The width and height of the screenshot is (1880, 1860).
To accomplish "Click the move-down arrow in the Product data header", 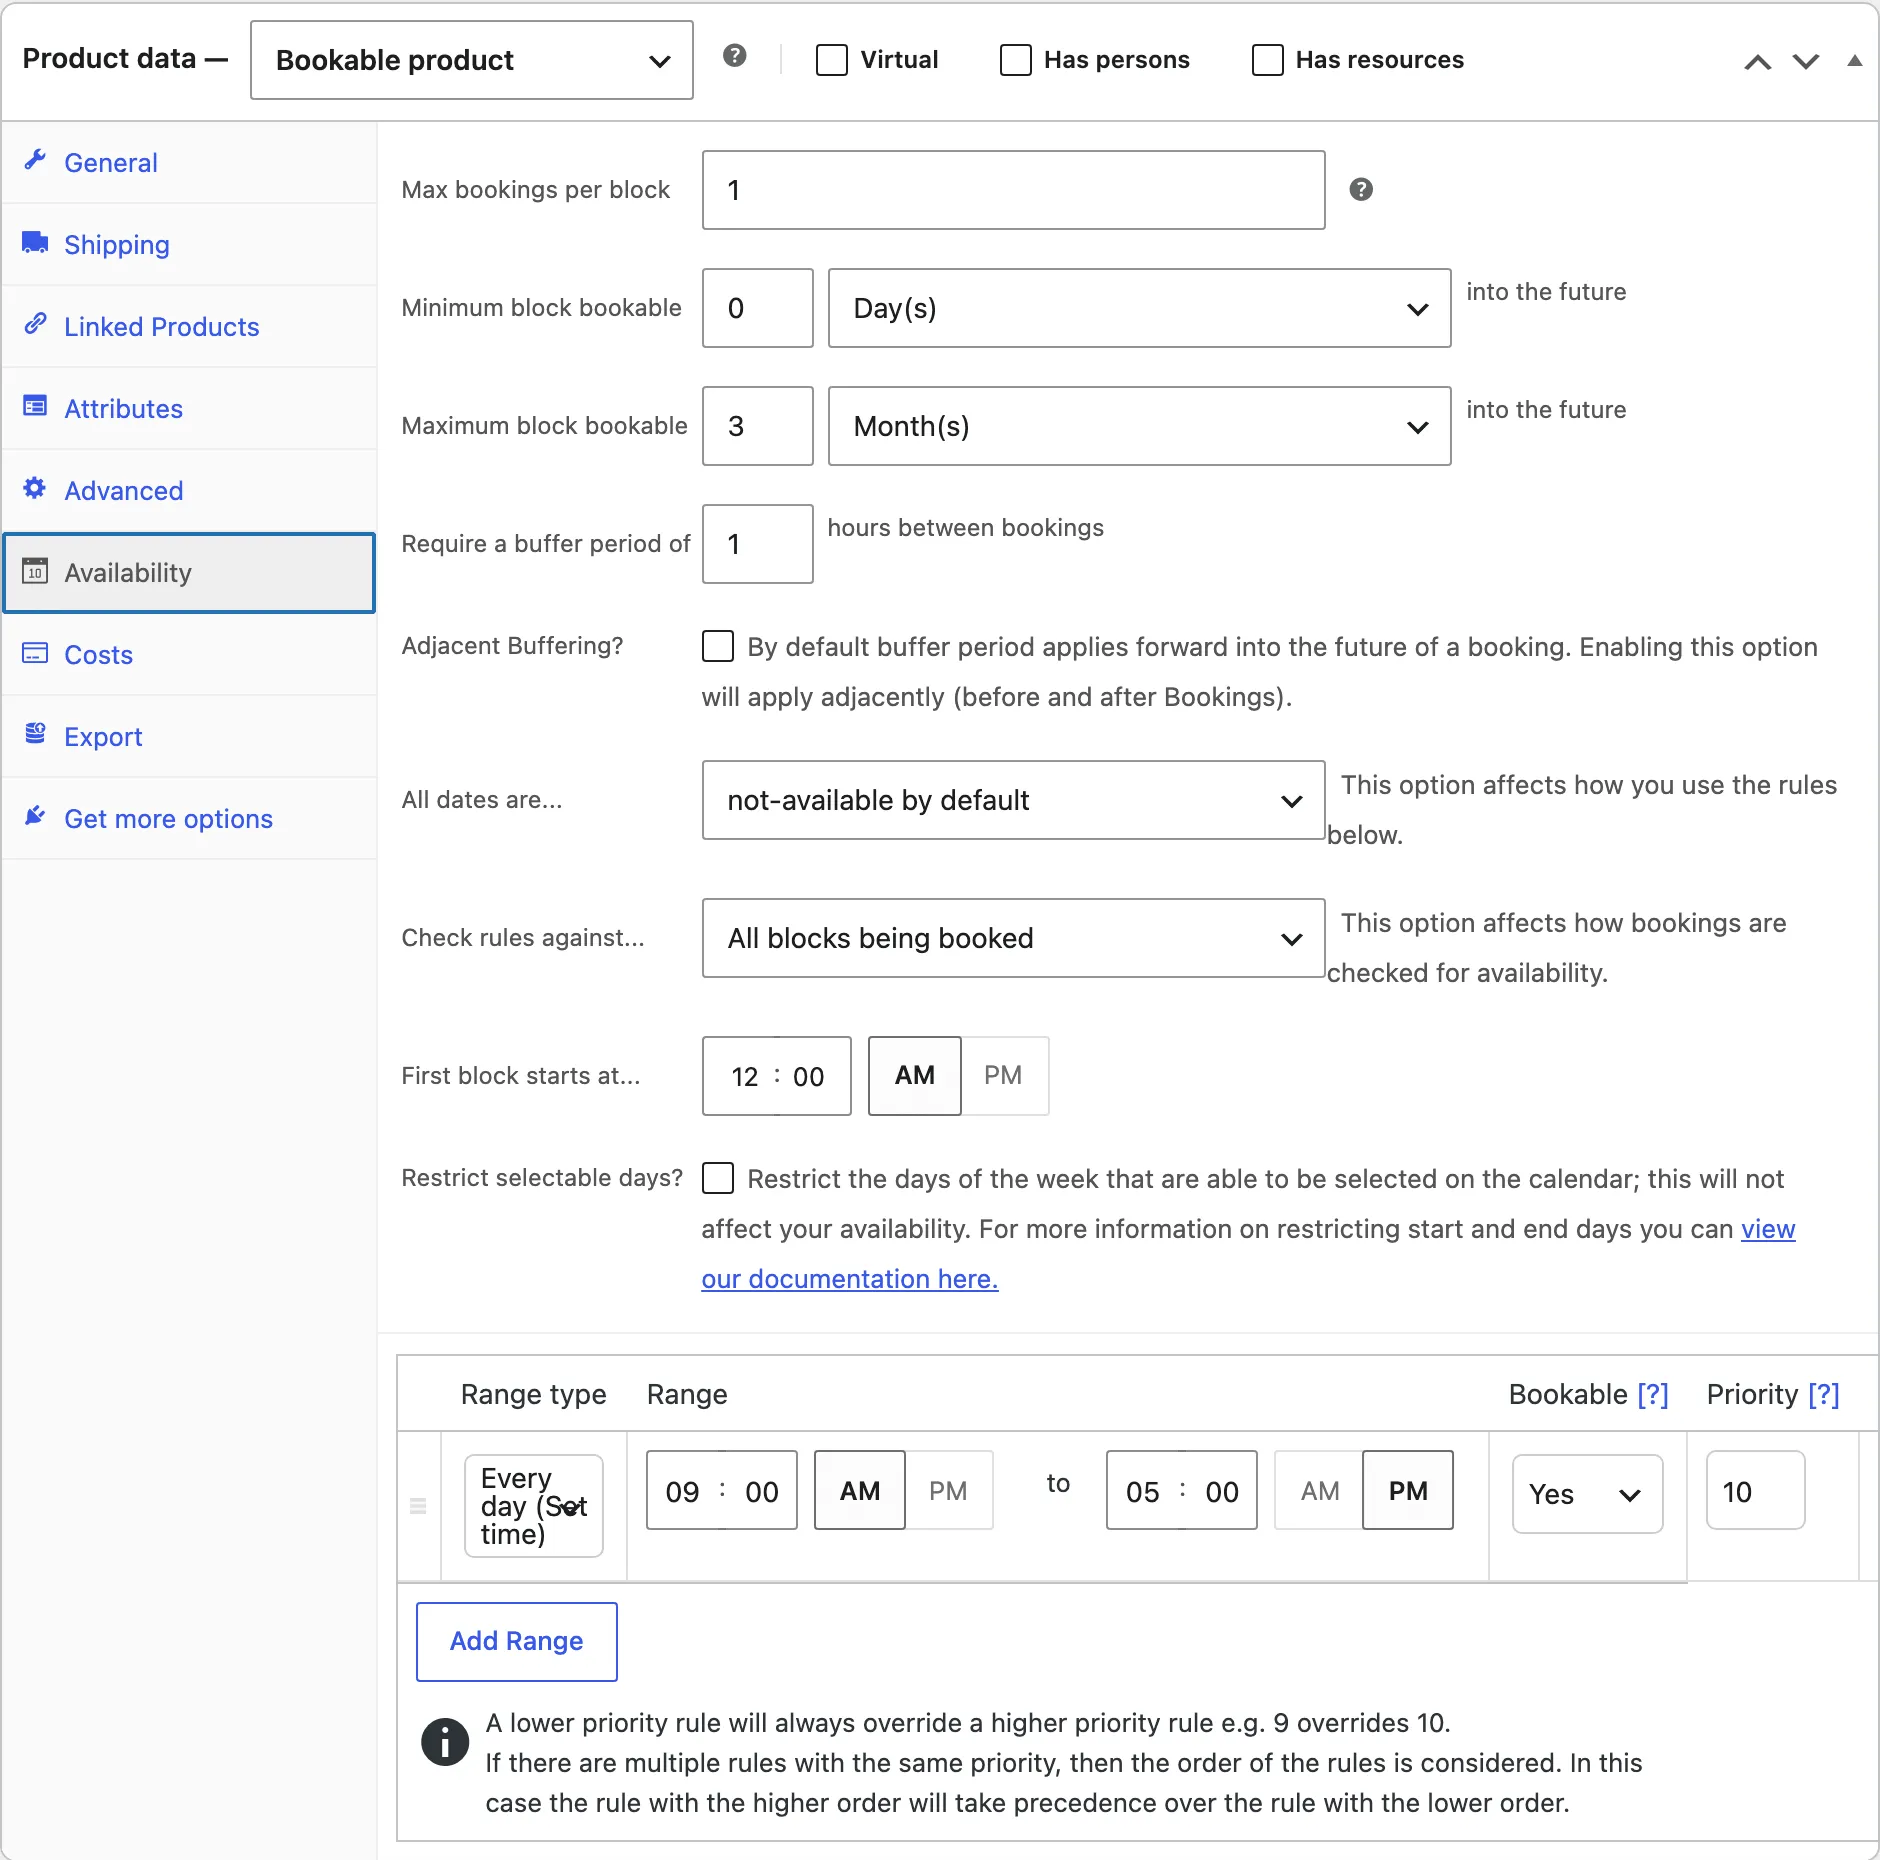I will pos(1805,61).
